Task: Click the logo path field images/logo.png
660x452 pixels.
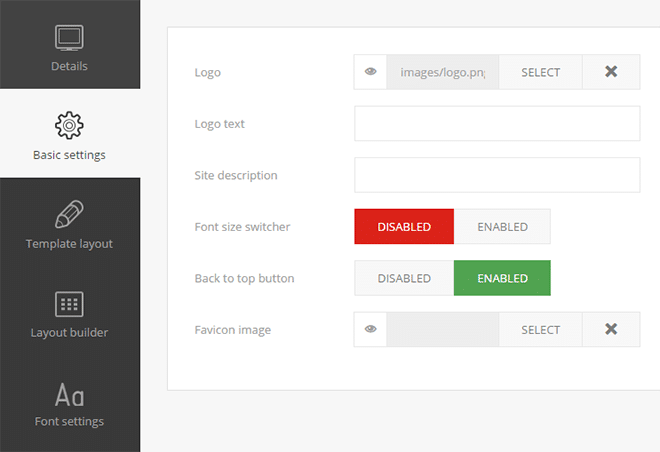Action: point(442,72)
